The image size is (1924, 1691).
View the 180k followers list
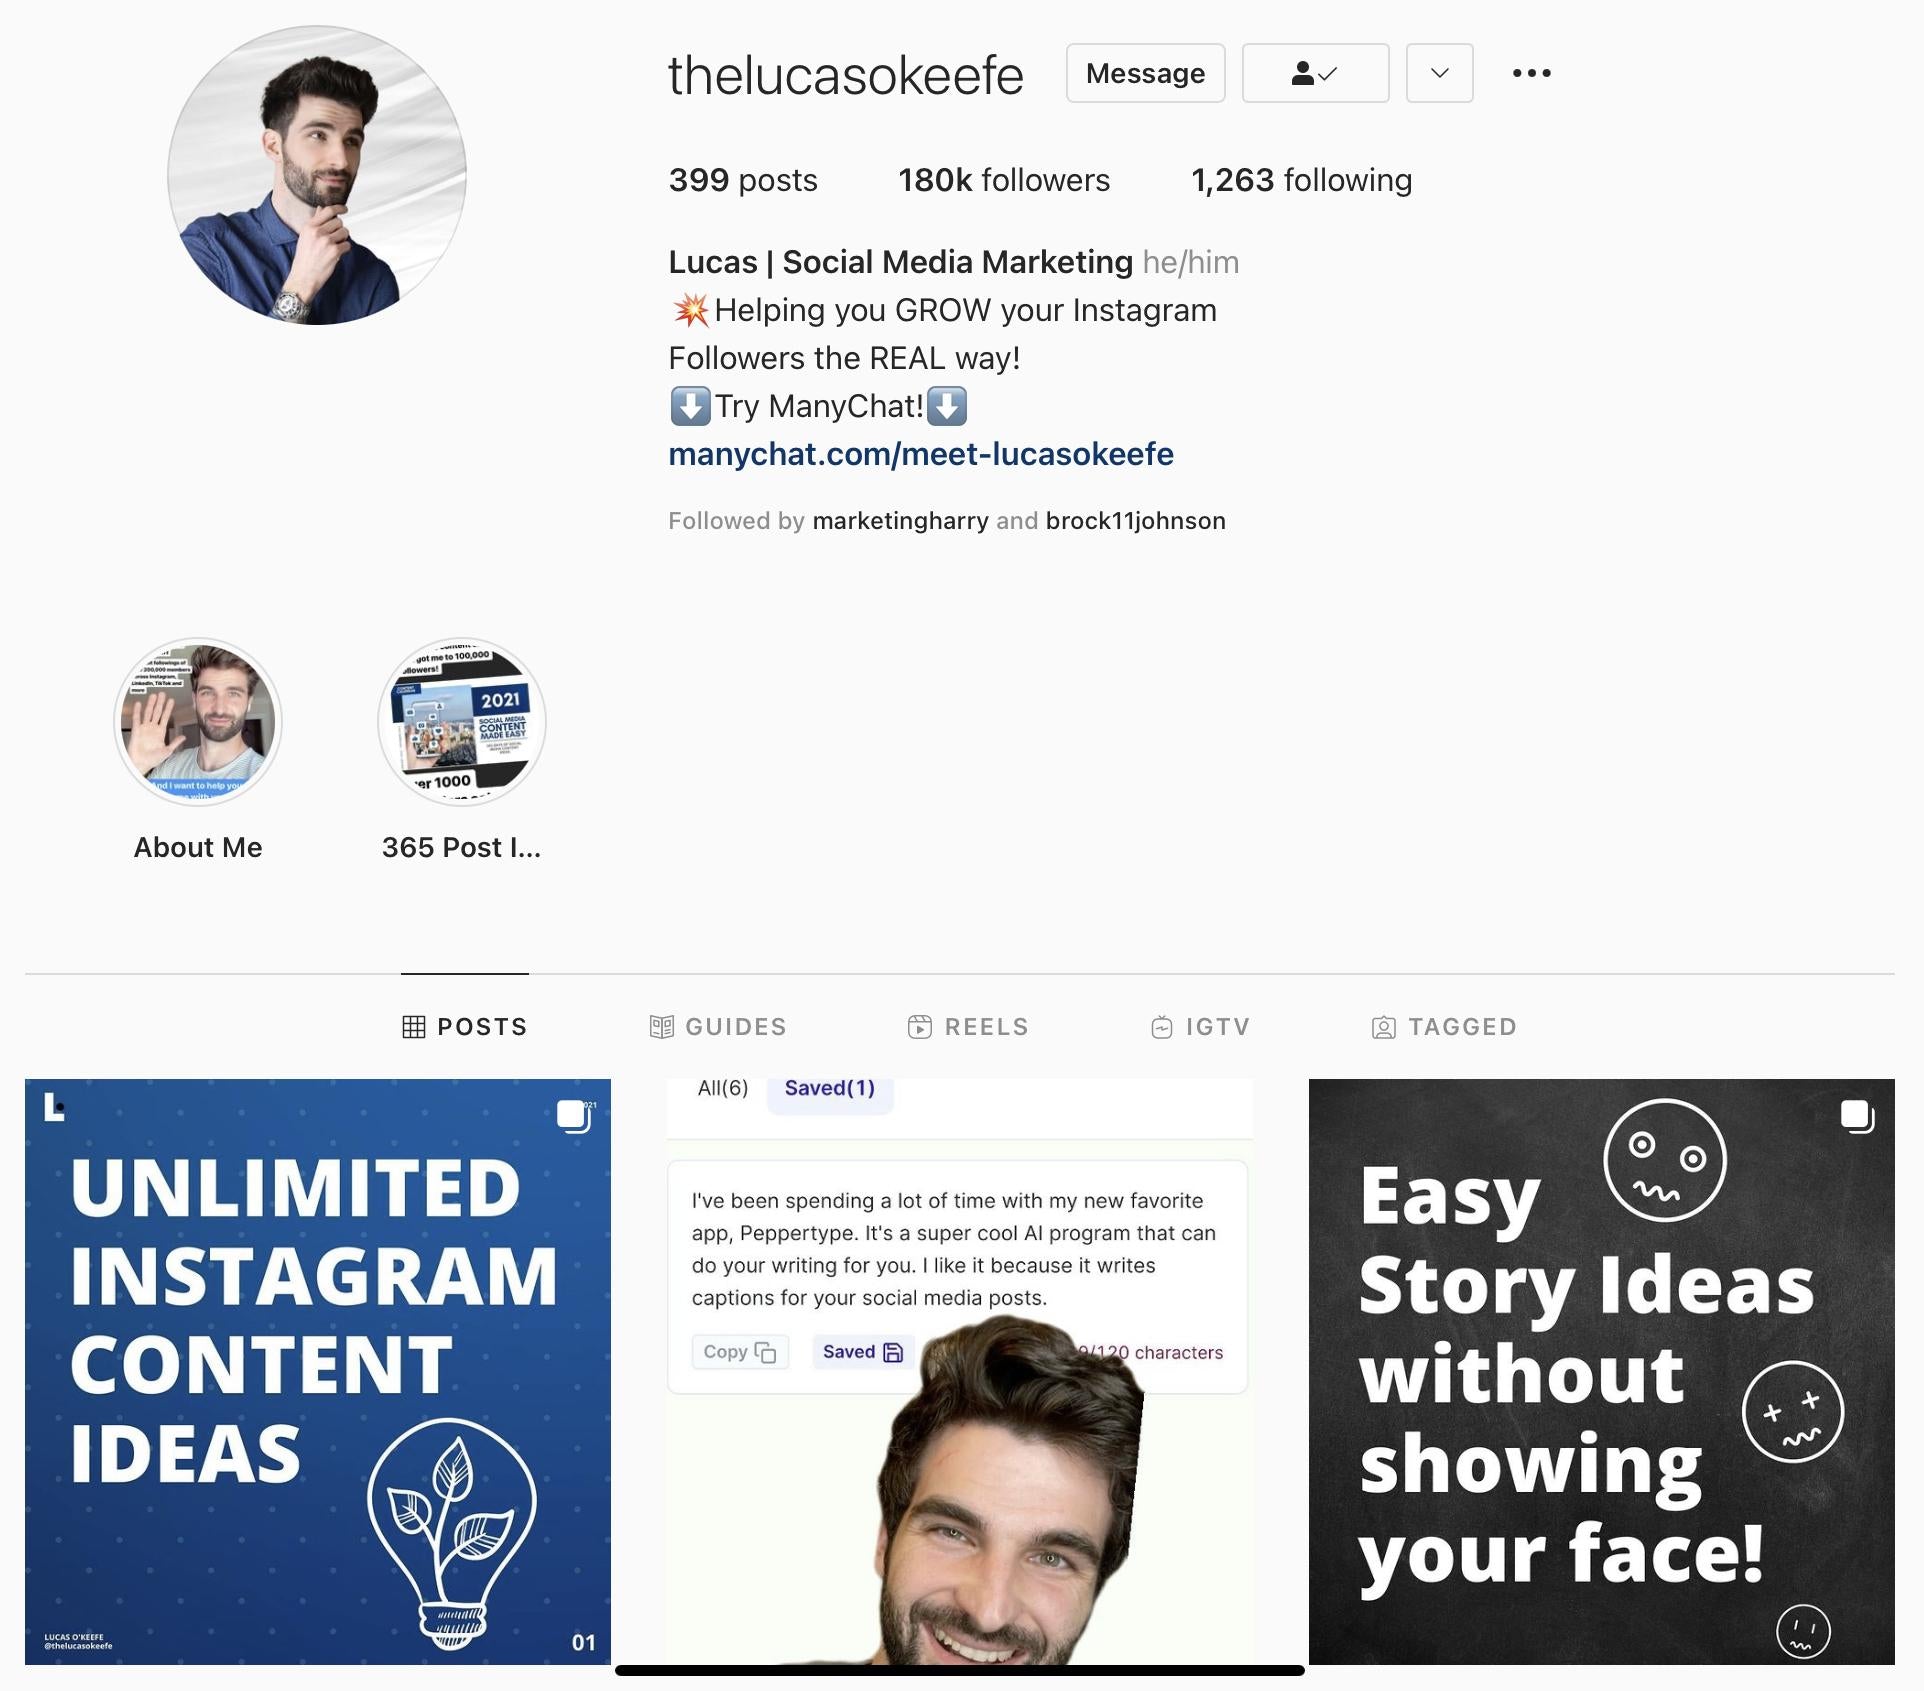1004,180
